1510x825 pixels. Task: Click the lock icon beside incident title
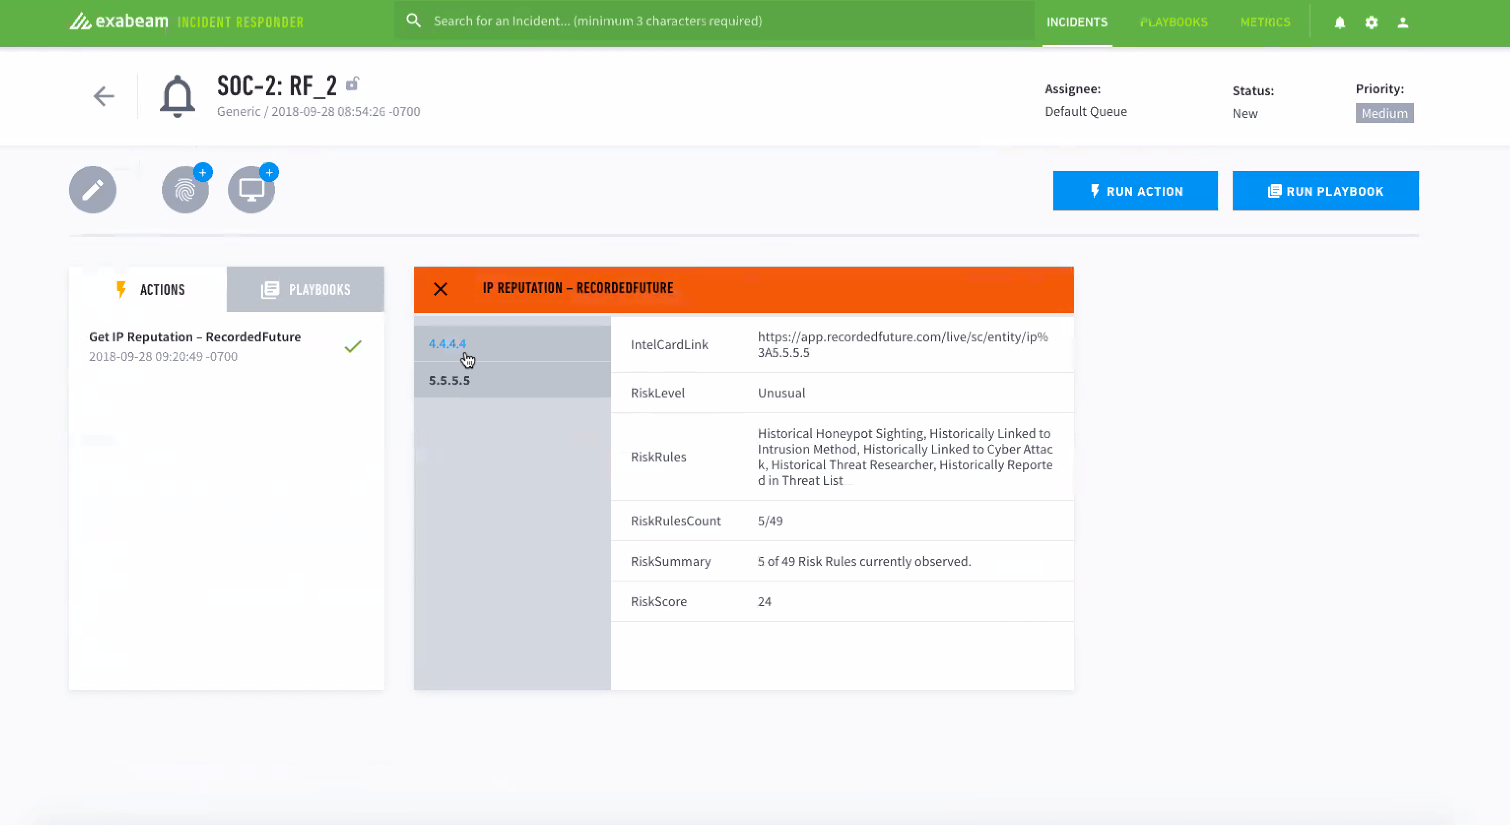352,84
